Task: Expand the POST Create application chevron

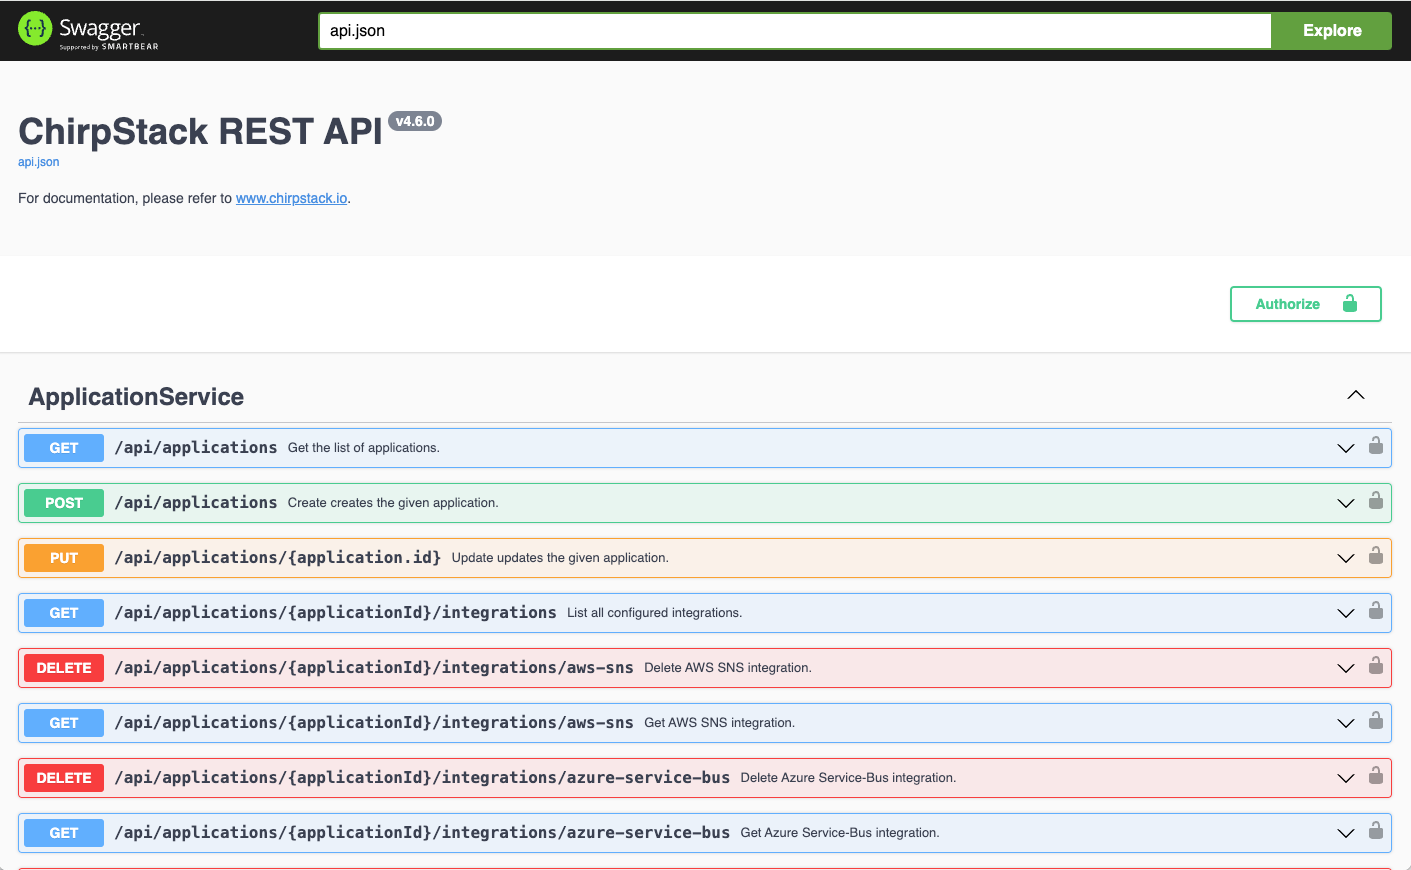Action: click(1346, 503)
